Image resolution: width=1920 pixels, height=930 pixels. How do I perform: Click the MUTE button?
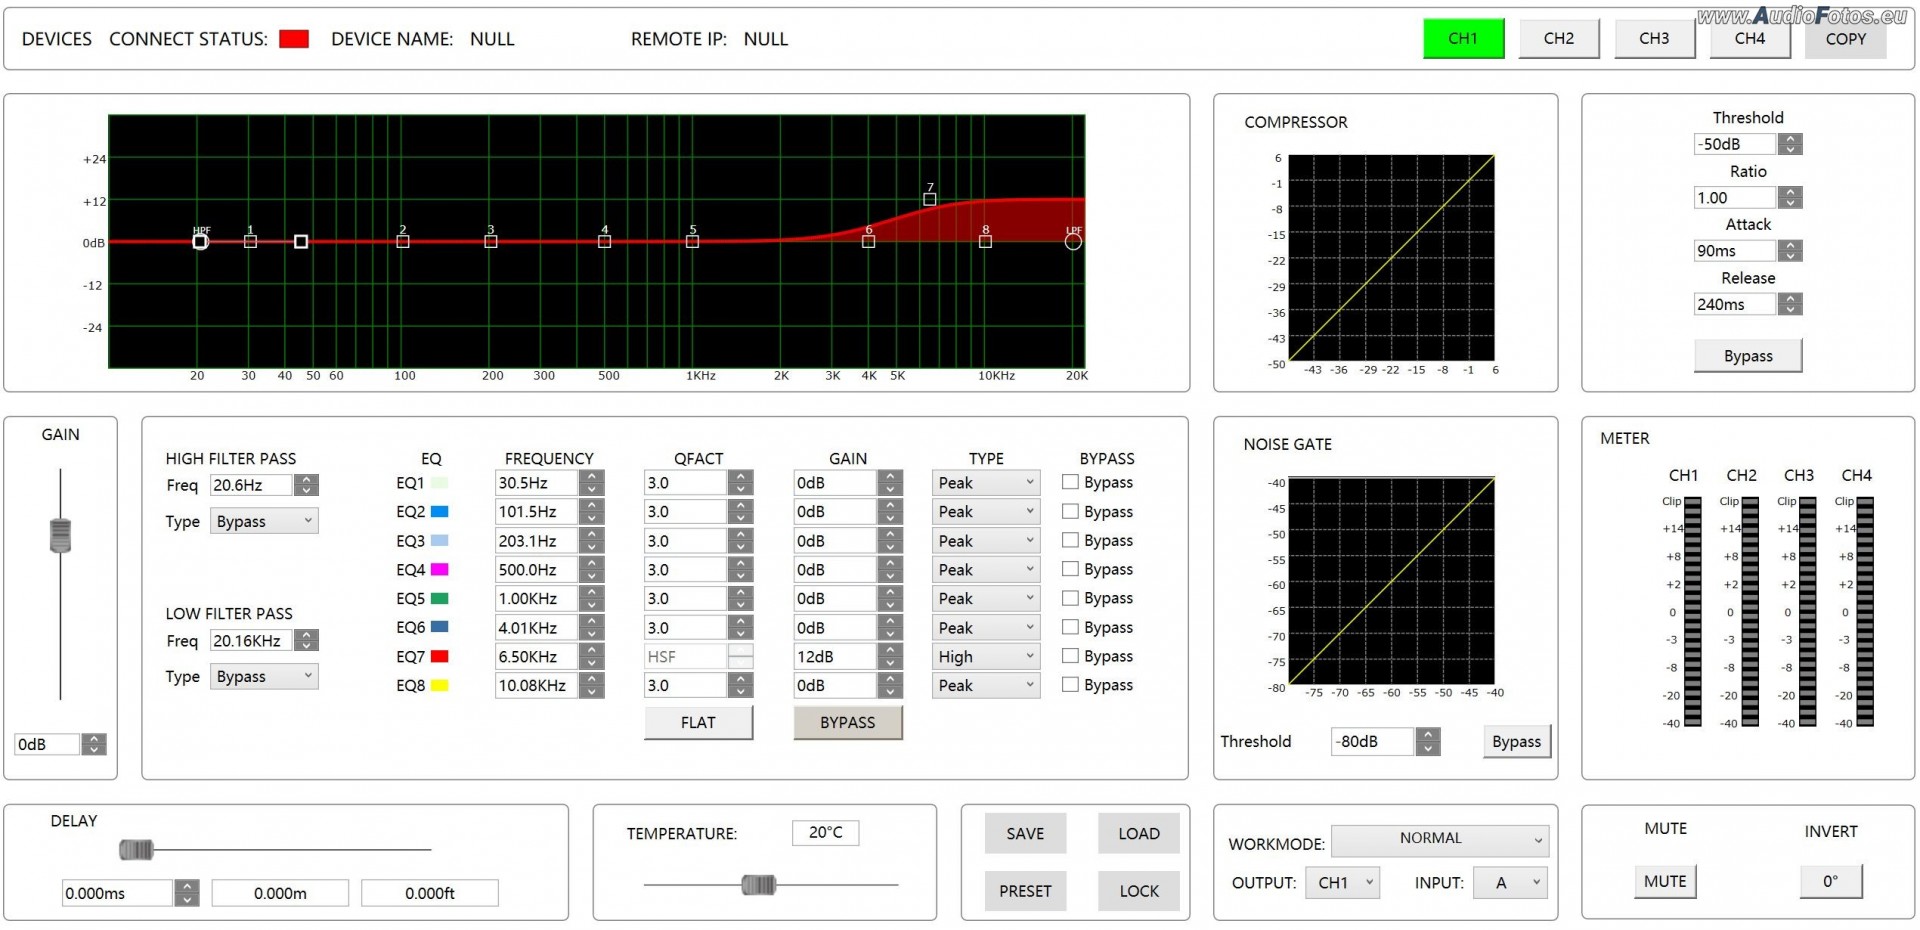click(x=1665, y=882)
